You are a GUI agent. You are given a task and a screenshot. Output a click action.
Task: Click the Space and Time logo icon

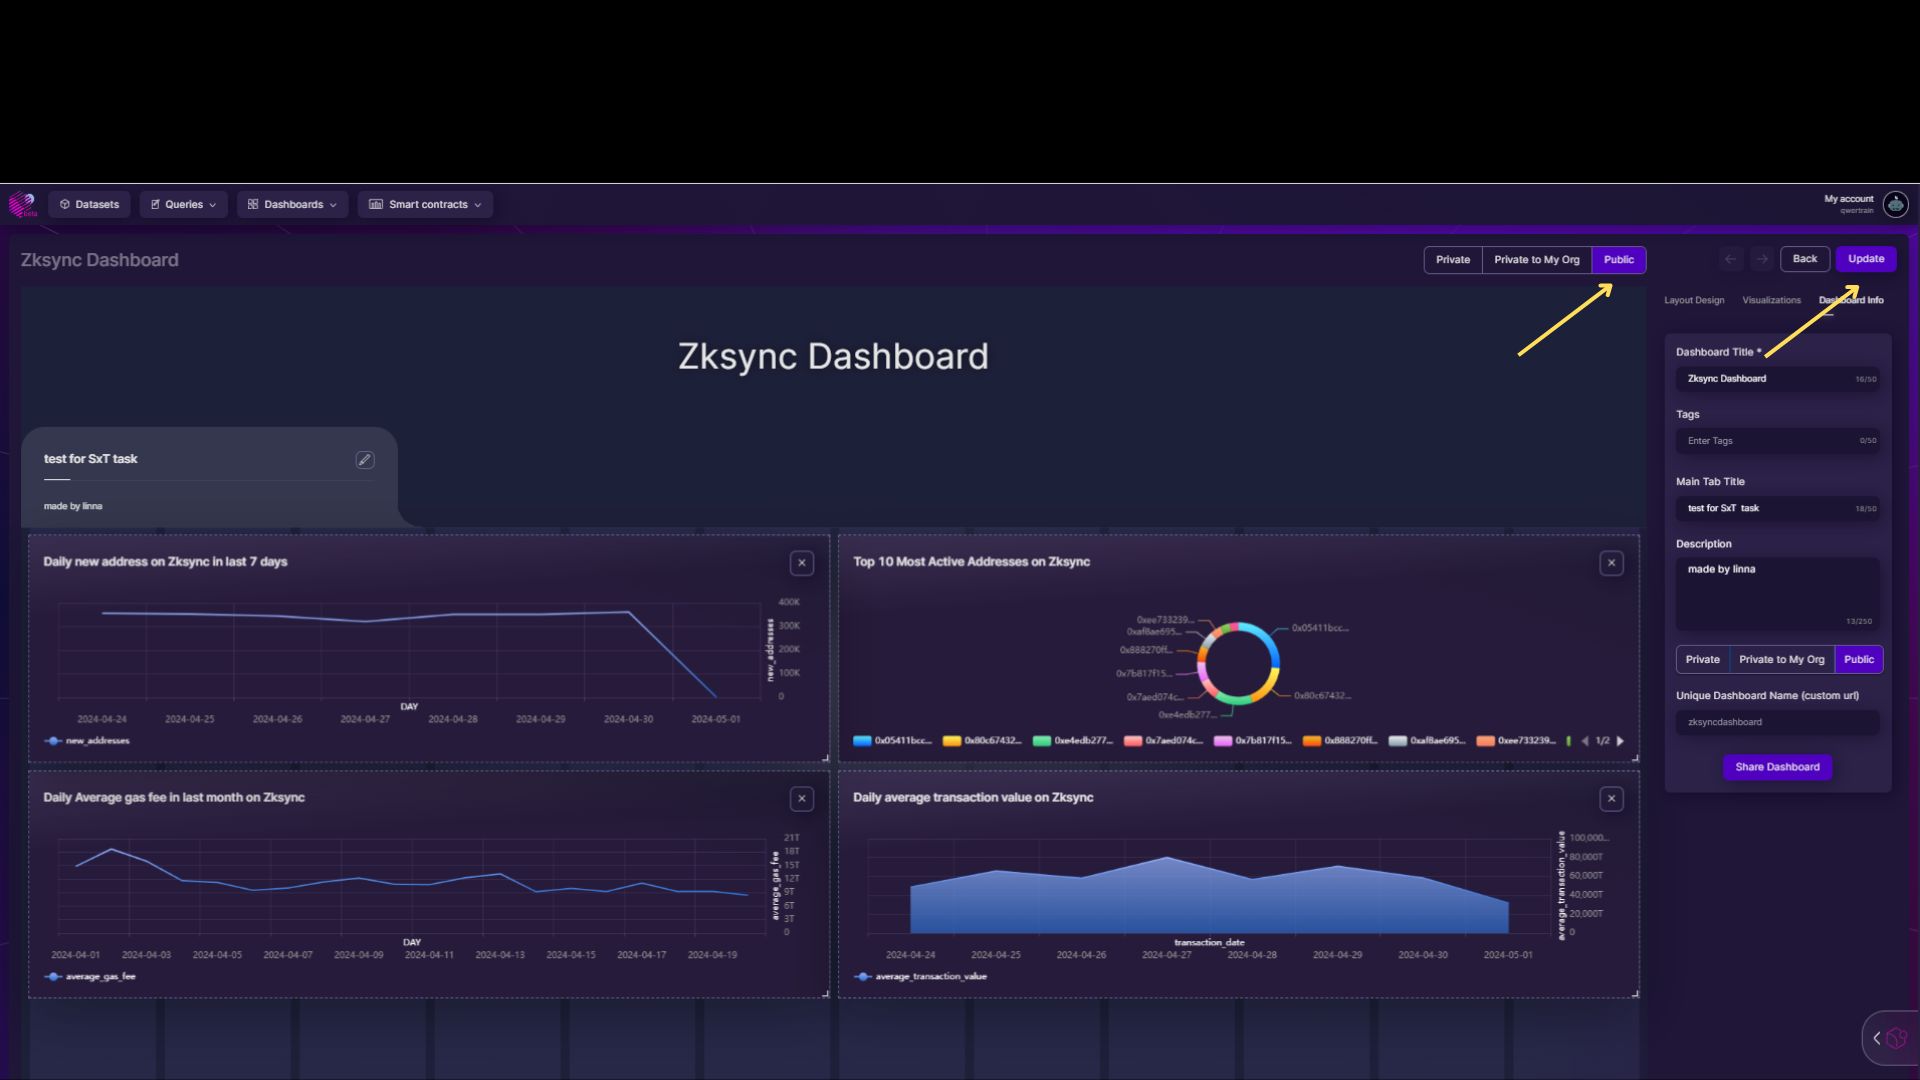coord(22,205)
